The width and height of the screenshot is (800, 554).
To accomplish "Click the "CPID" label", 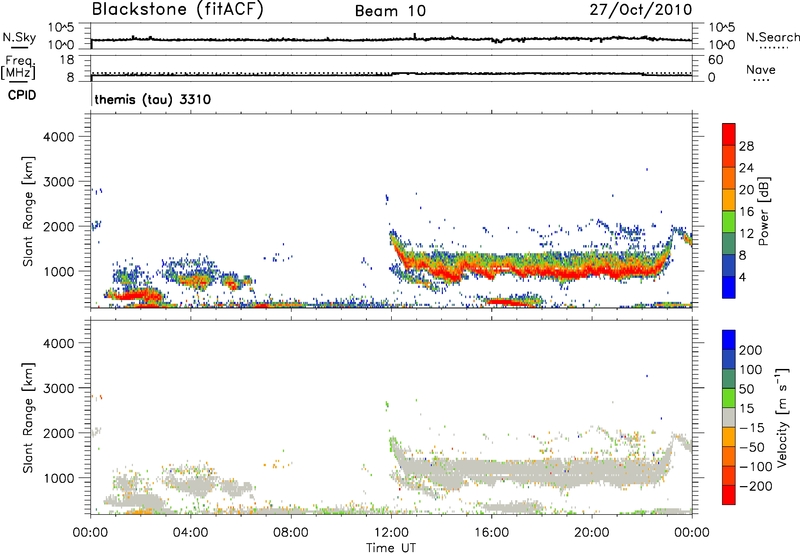I will click(x=22, y=95).
